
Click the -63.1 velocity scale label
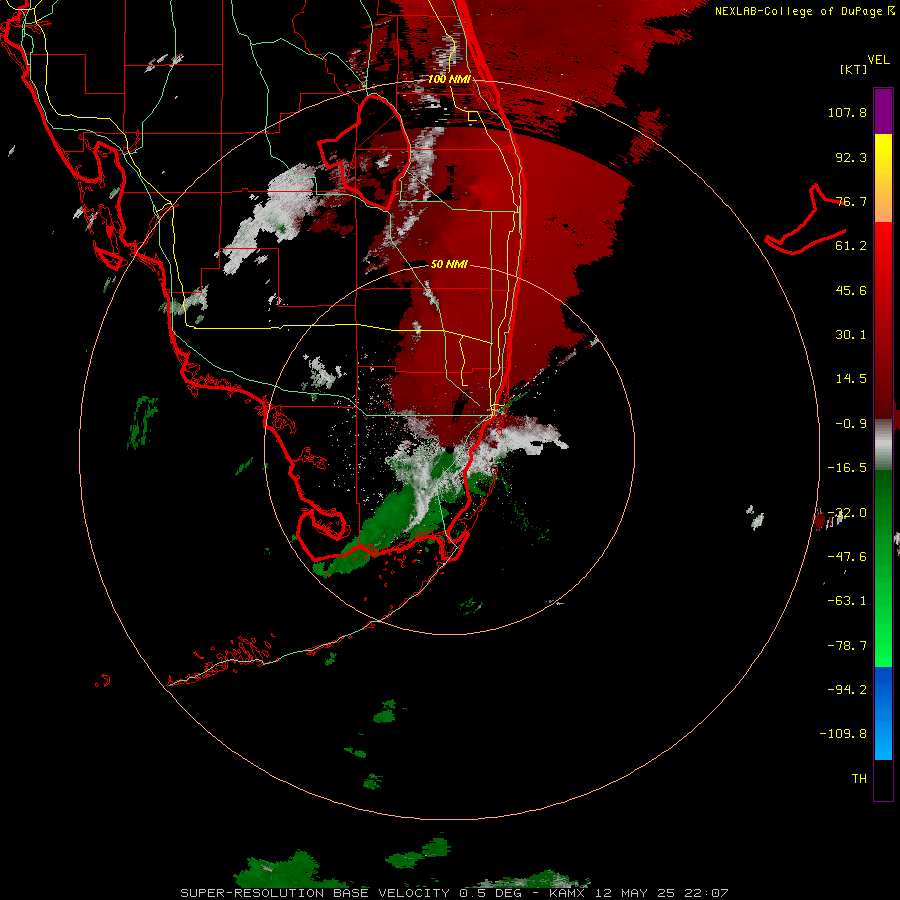[847, 601]
